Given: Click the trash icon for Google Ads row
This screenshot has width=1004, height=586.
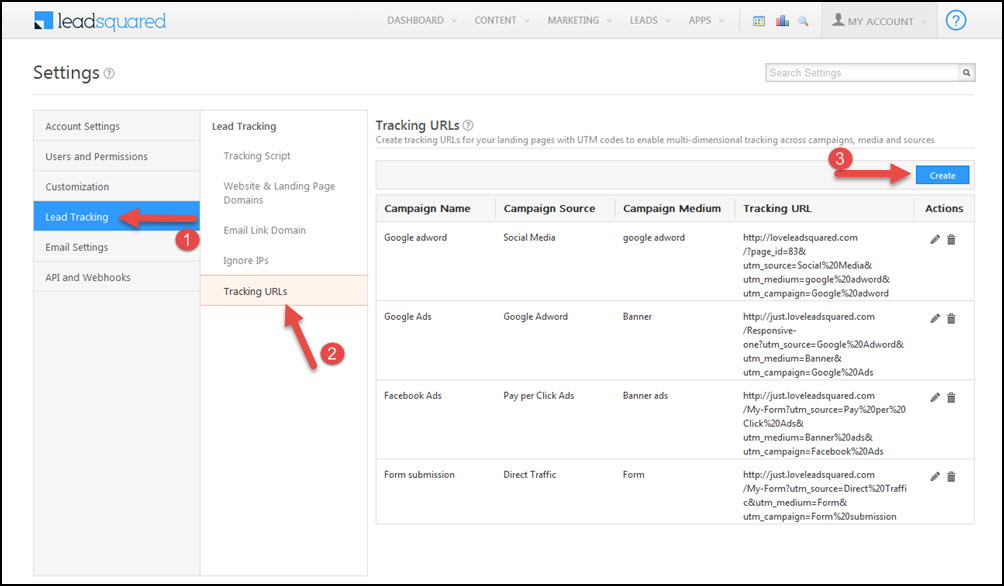Looking at the screenshot, I should pos(951,318).
